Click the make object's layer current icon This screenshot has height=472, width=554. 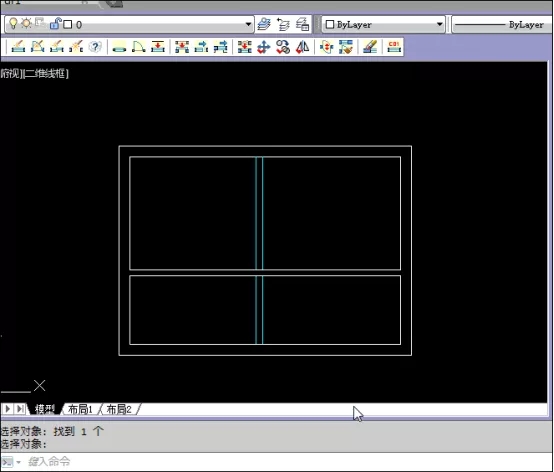coord(264,24)
